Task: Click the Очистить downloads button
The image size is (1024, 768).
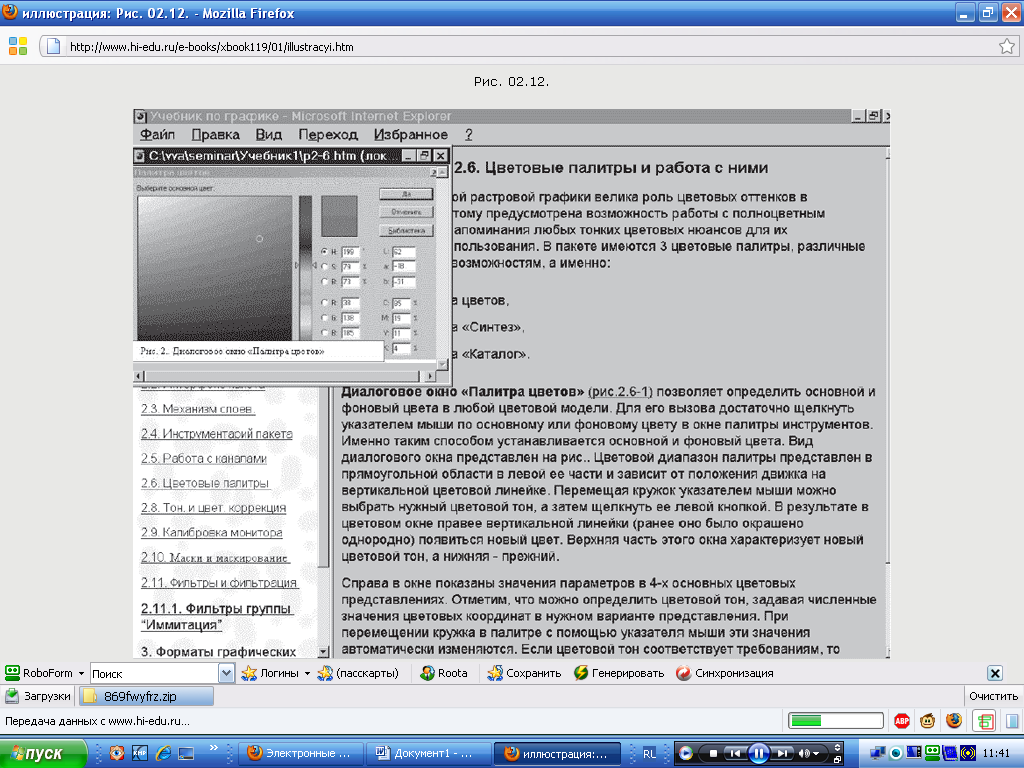Action: pos(993,696)
